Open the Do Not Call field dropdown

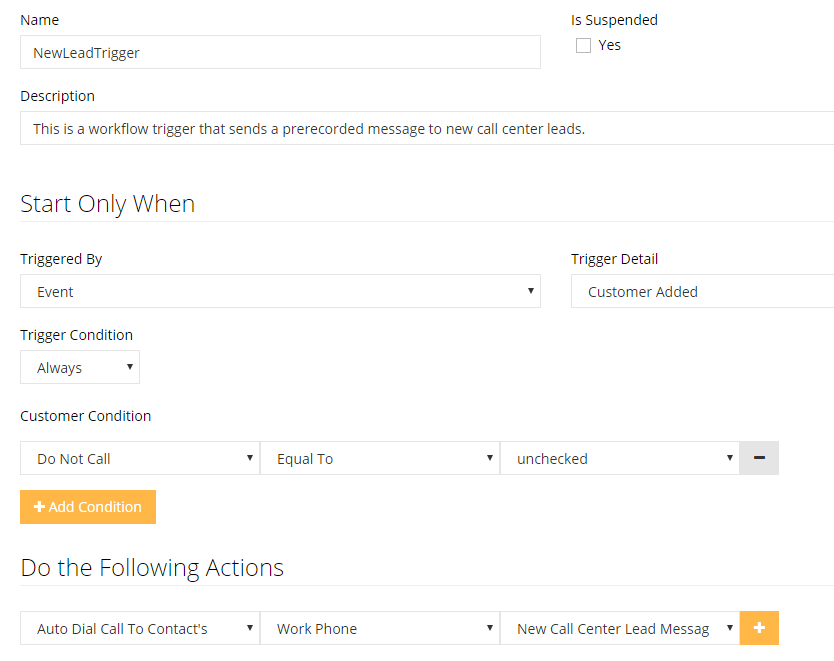[139, 458]
